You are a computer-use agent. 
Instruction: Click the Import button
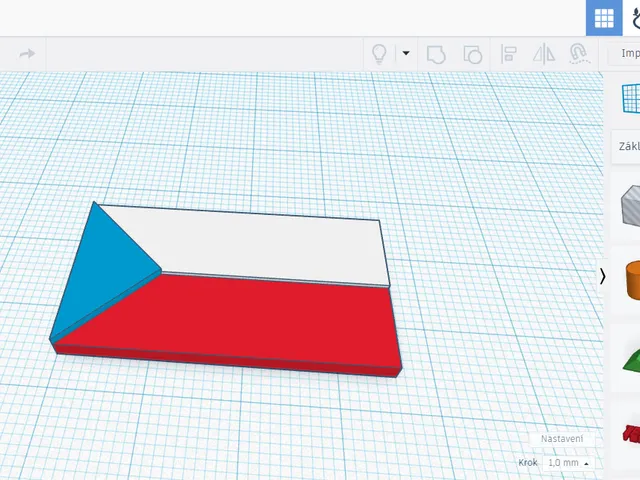click(624, 53)
